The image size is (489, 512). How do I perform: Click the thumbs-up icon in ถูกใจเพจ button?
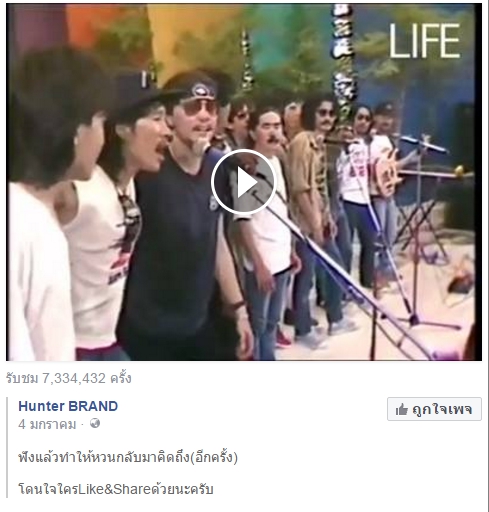coord(402,409)
